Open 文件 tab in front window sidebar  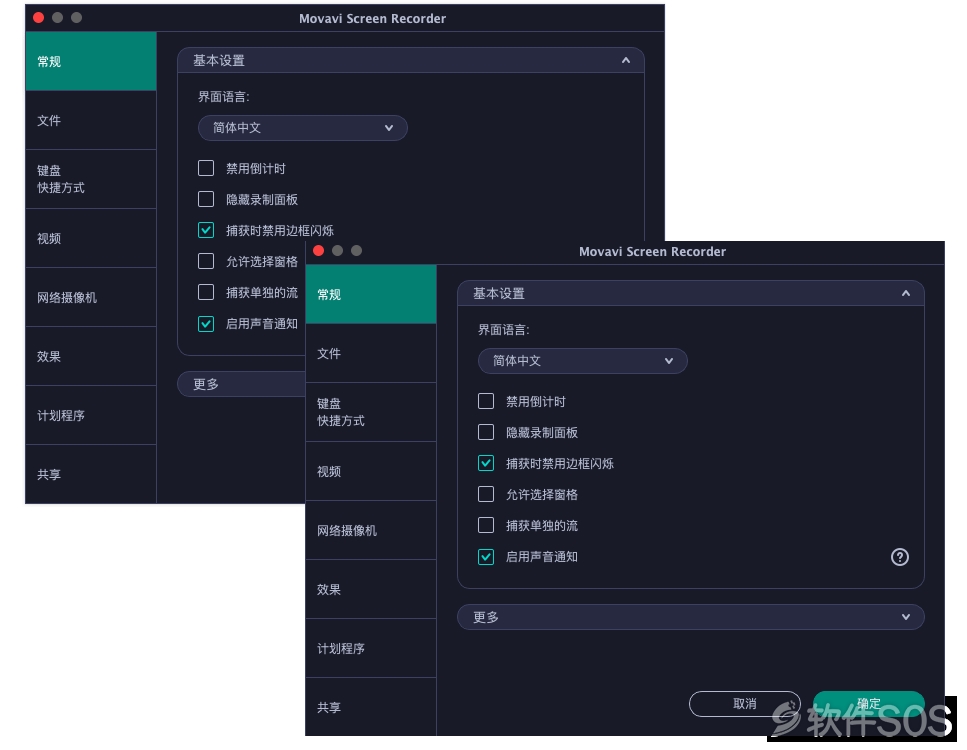click(371, 353)
